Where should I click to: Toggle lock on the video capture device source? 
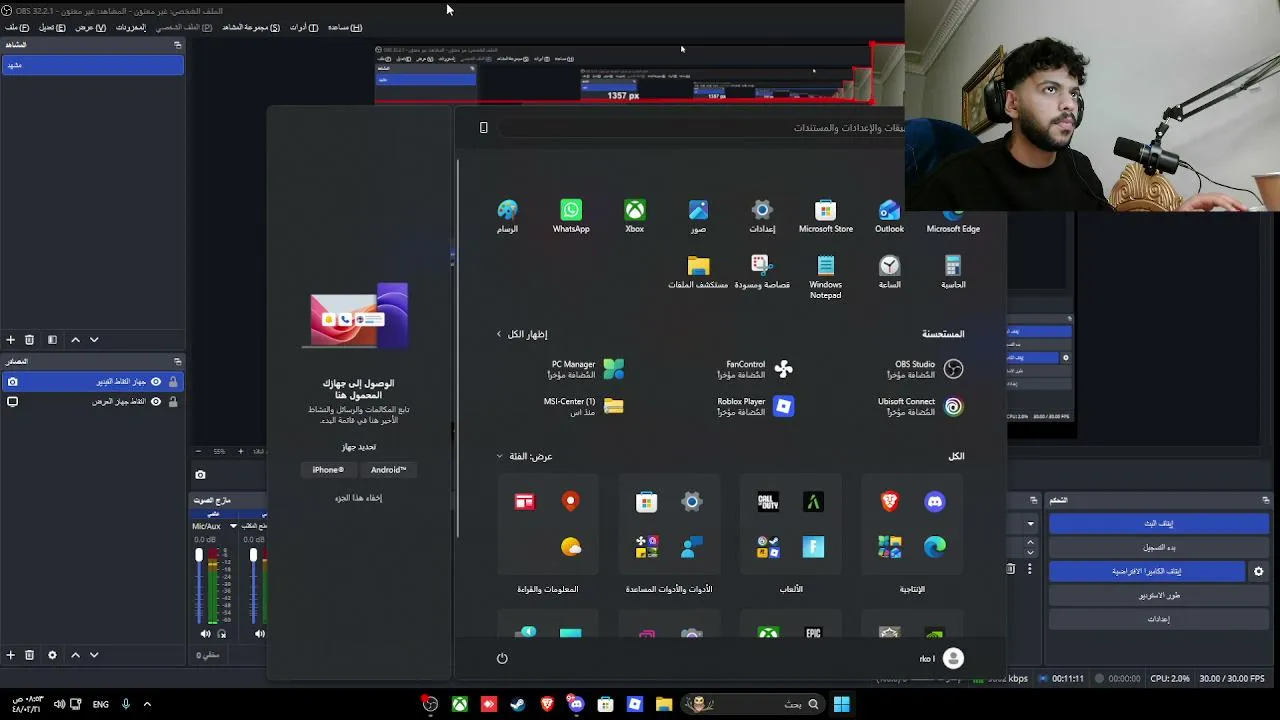(x=173, y=382)
